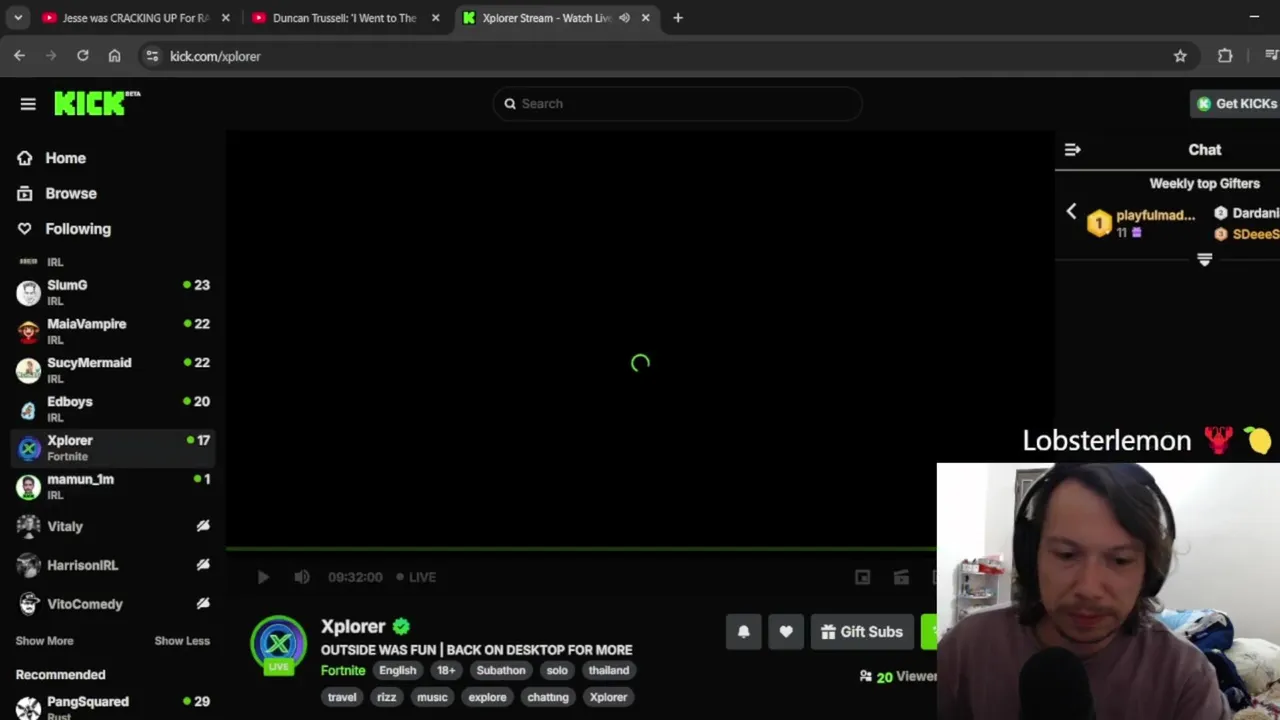Open SucyMermaid channel in sidebar
This screenshot has height=720, width=1280.
point(112,370)
